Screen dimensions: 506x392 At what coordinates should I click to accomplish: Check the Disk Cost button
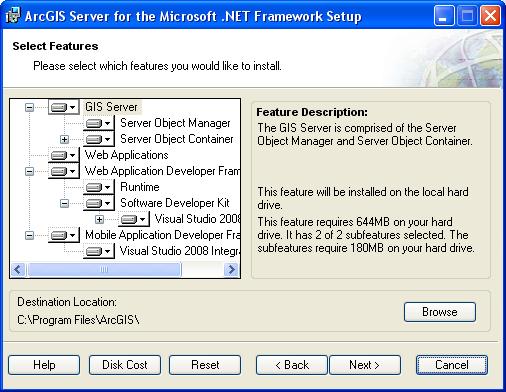125,365
